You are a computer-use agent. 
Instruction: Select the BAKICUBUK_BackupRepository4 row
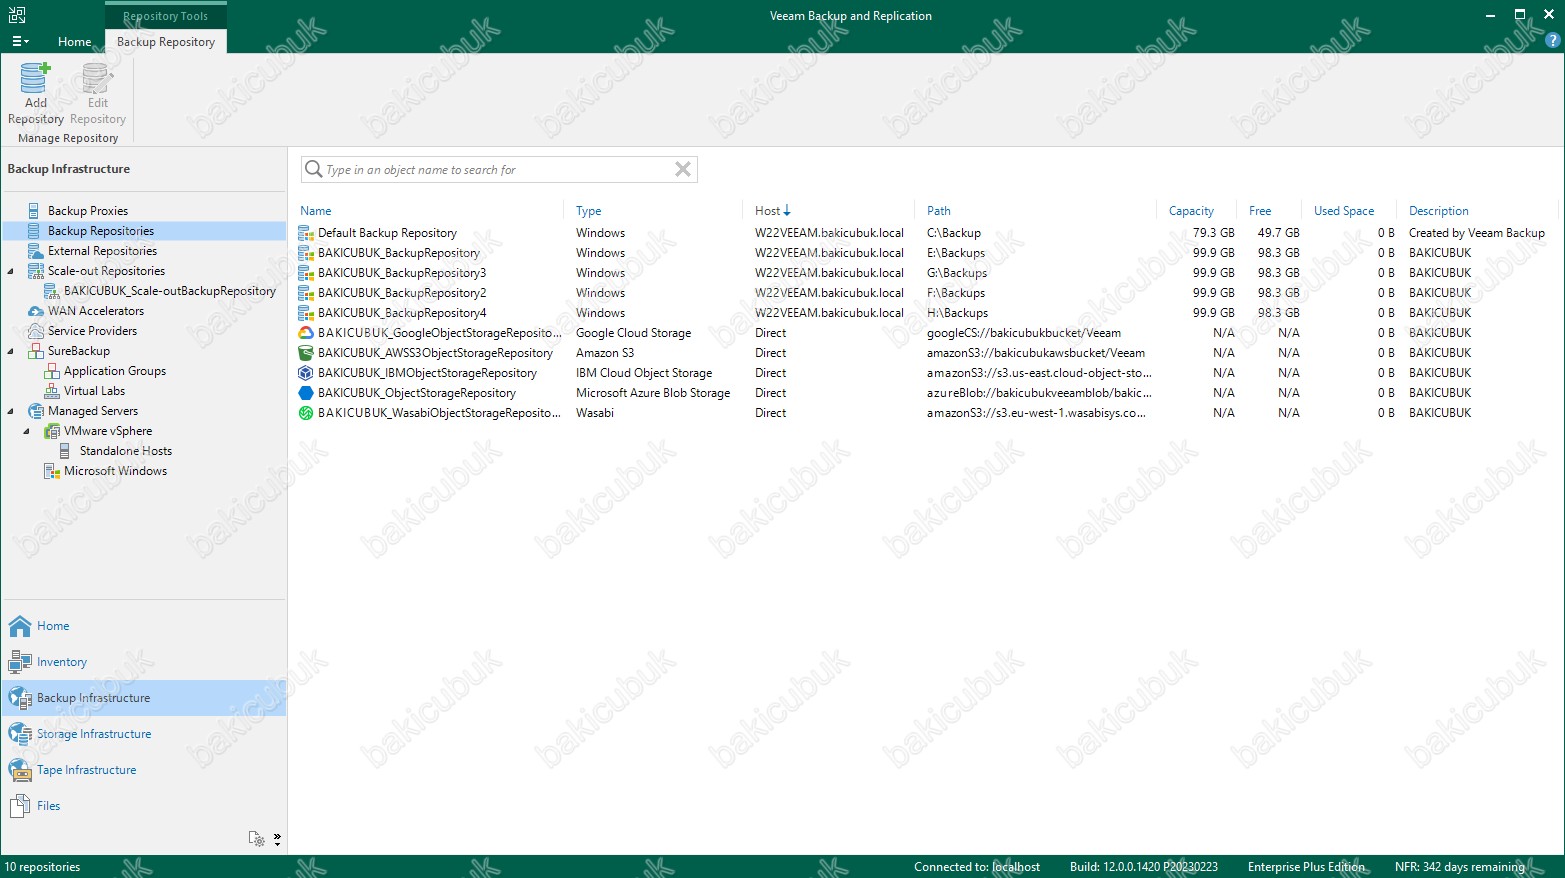pos(925,313)
